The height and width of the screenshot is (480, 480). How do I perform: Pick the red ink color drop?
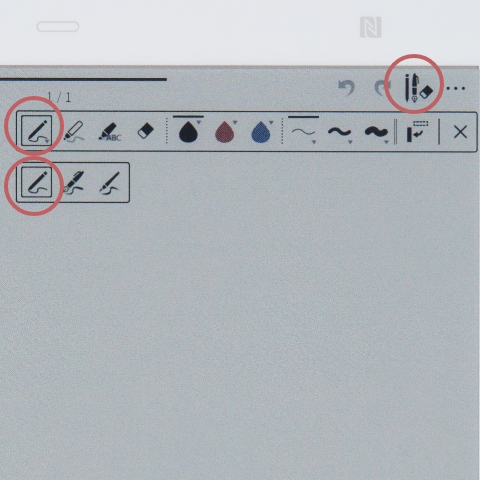coord(224,132)
